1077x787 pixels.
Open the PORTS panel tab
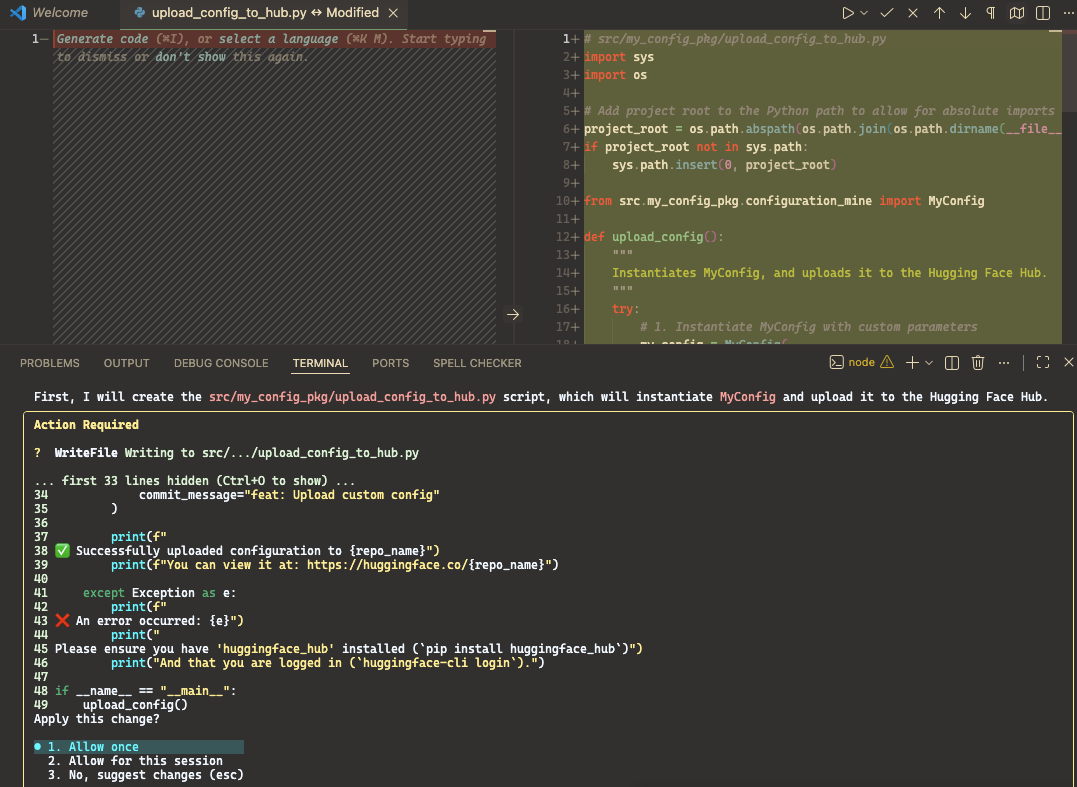tap(390, 363)
